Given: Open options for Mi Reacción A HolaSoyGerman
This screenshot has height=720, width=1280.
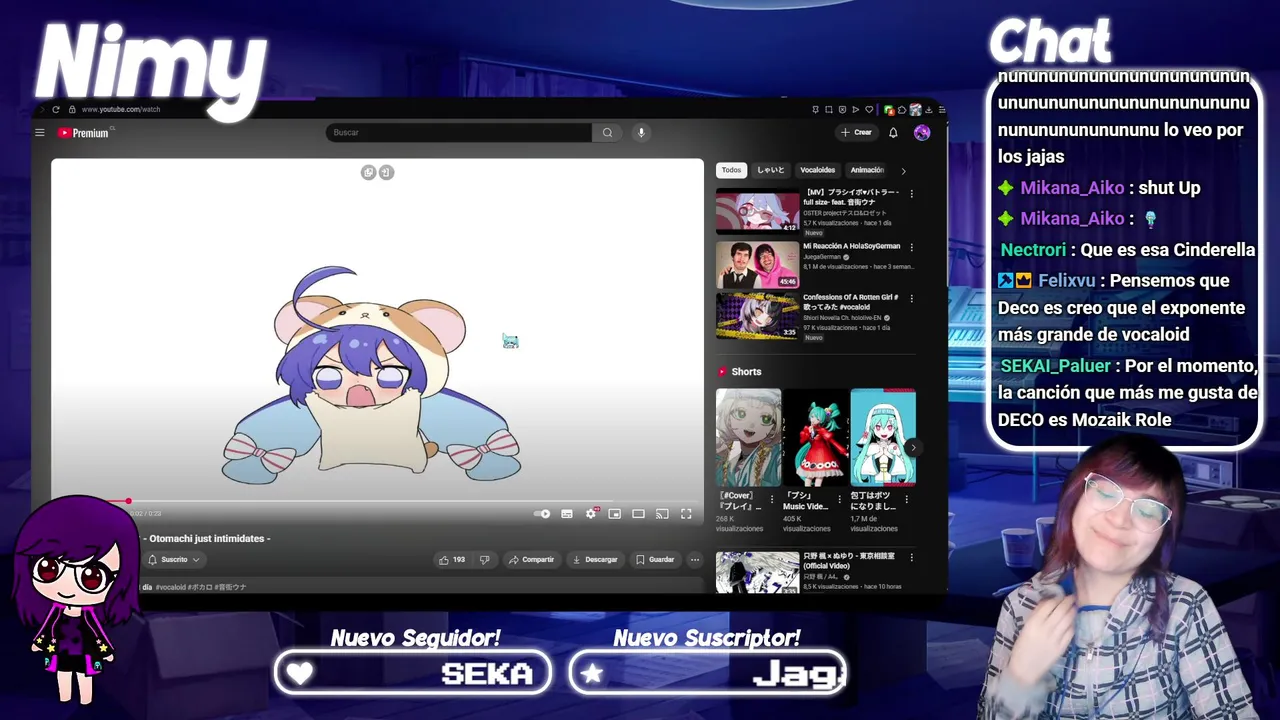Looking at the screenshot, I should point(911,247).
